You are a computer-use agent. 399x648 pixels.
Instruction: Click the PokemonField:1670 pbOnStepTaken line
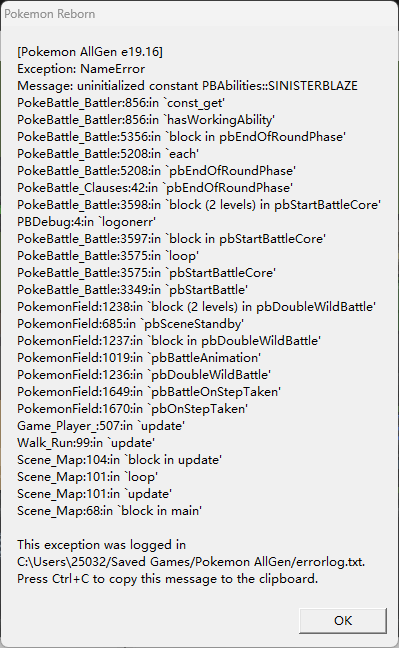tap(132, 408)
